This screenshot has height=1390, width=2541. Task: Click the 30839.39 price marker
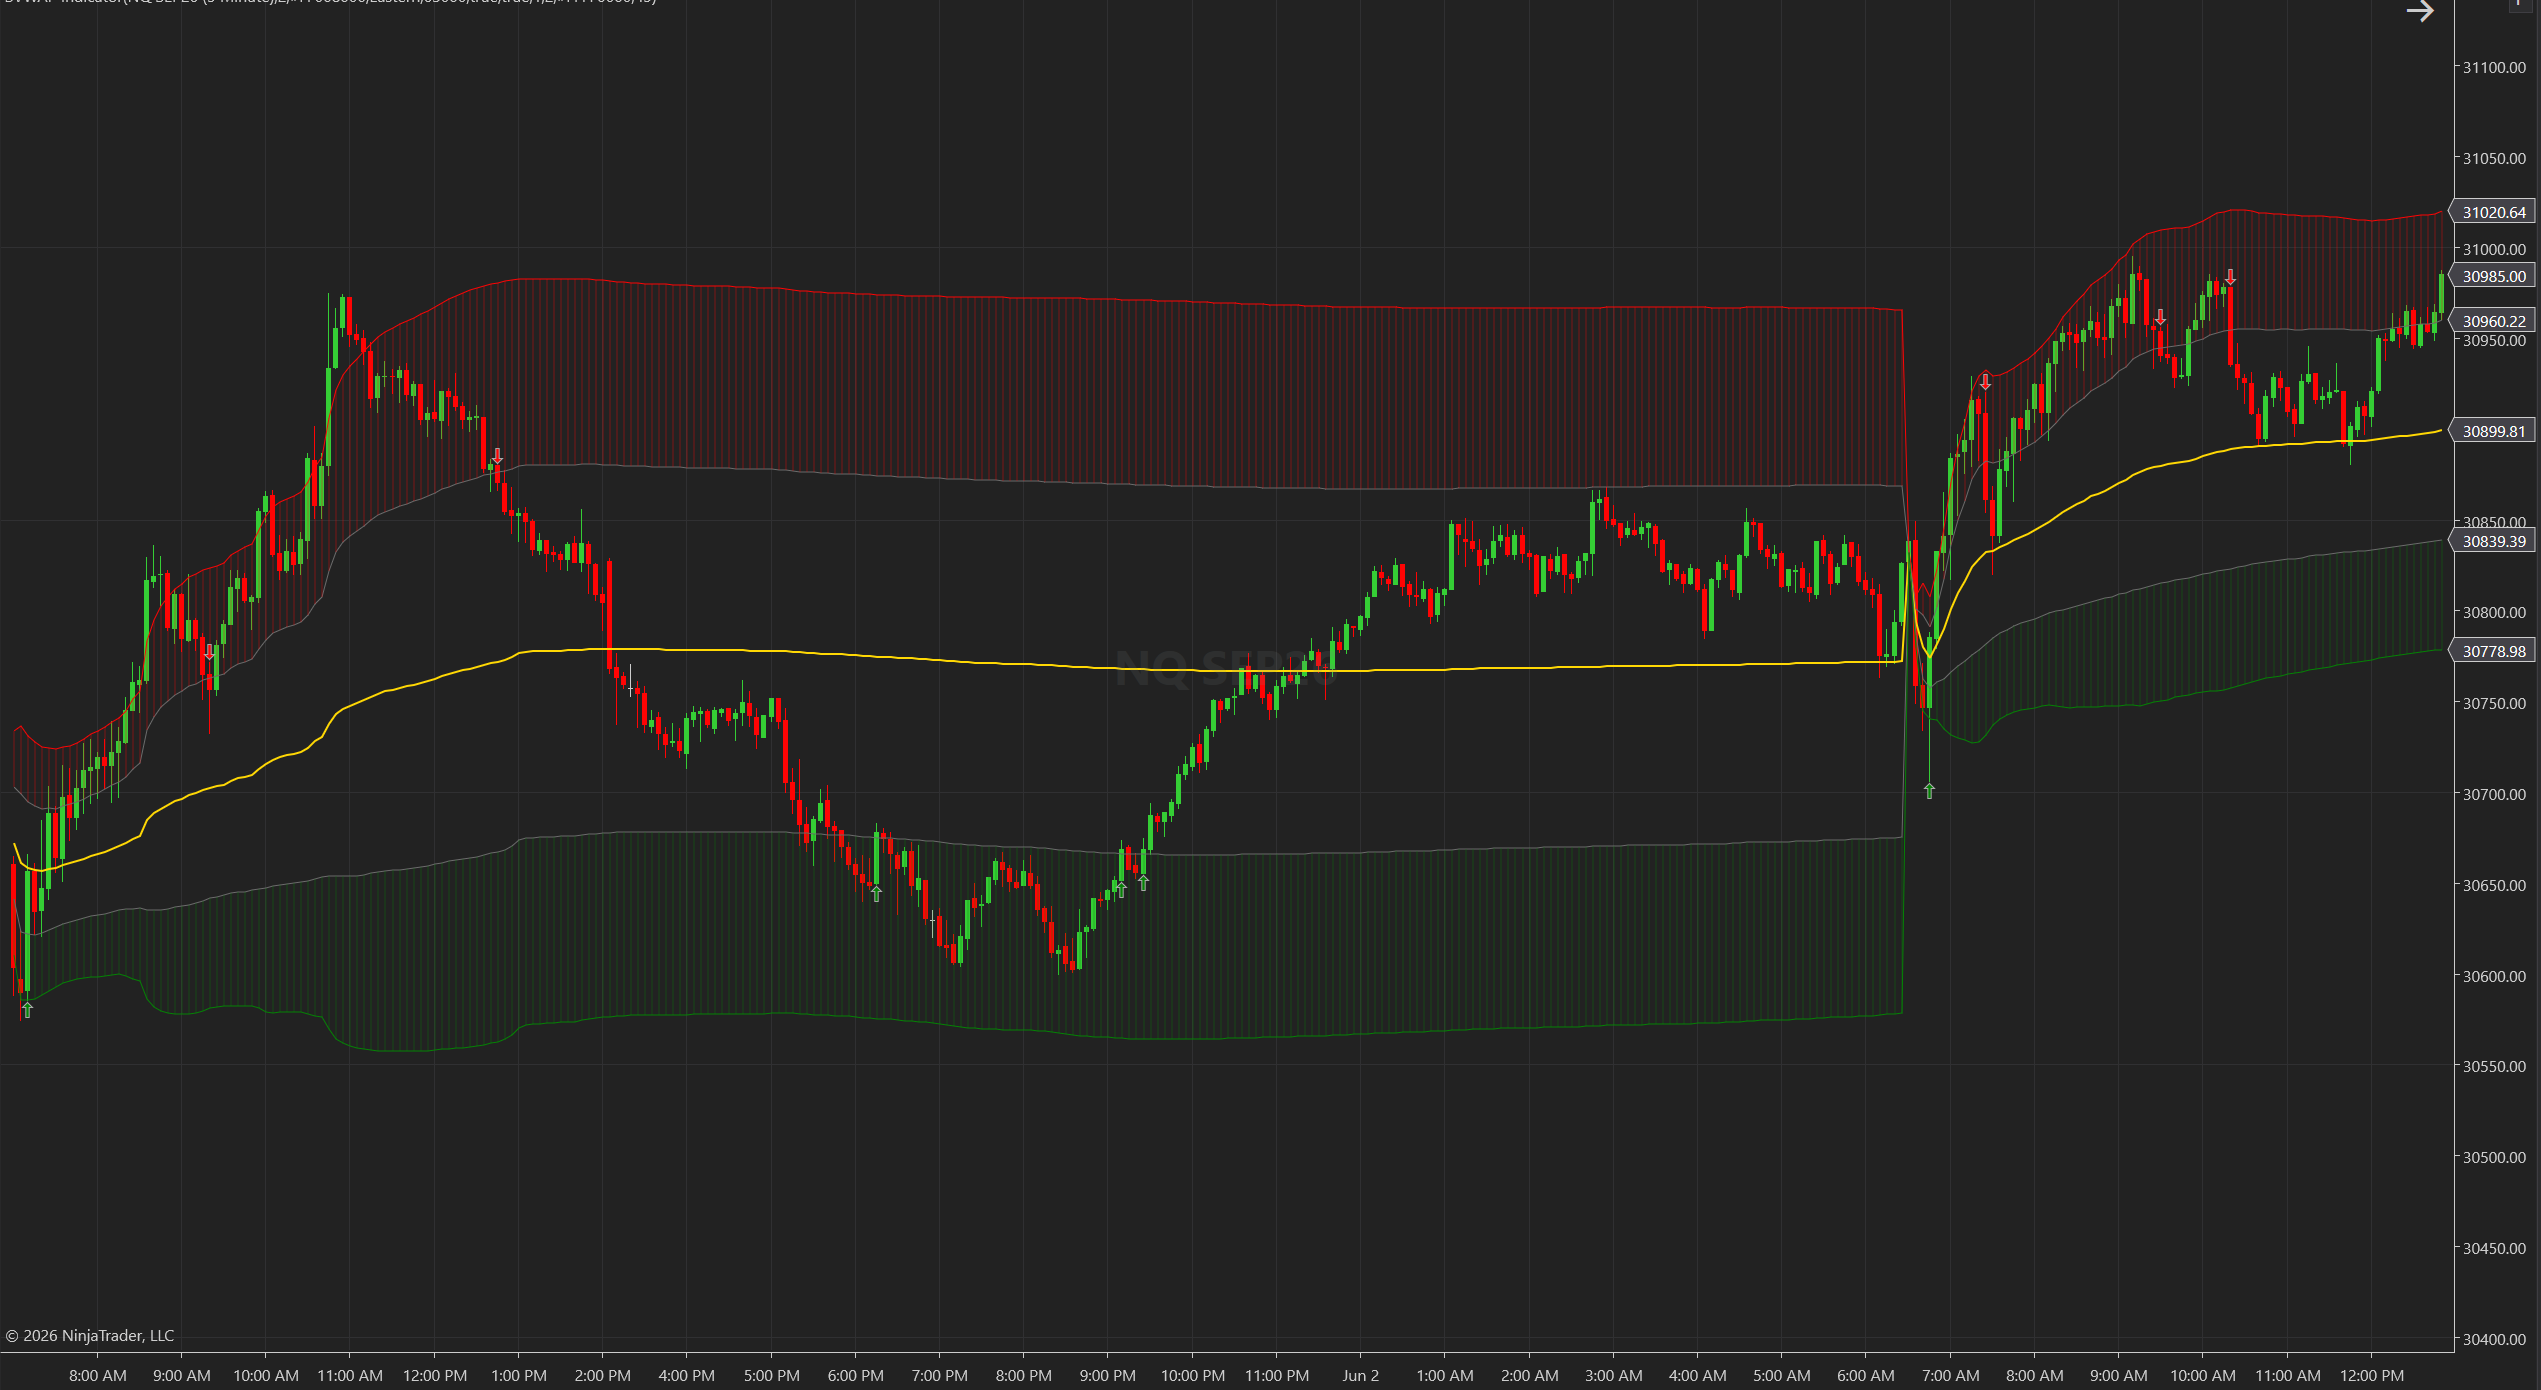point(2492,541)
